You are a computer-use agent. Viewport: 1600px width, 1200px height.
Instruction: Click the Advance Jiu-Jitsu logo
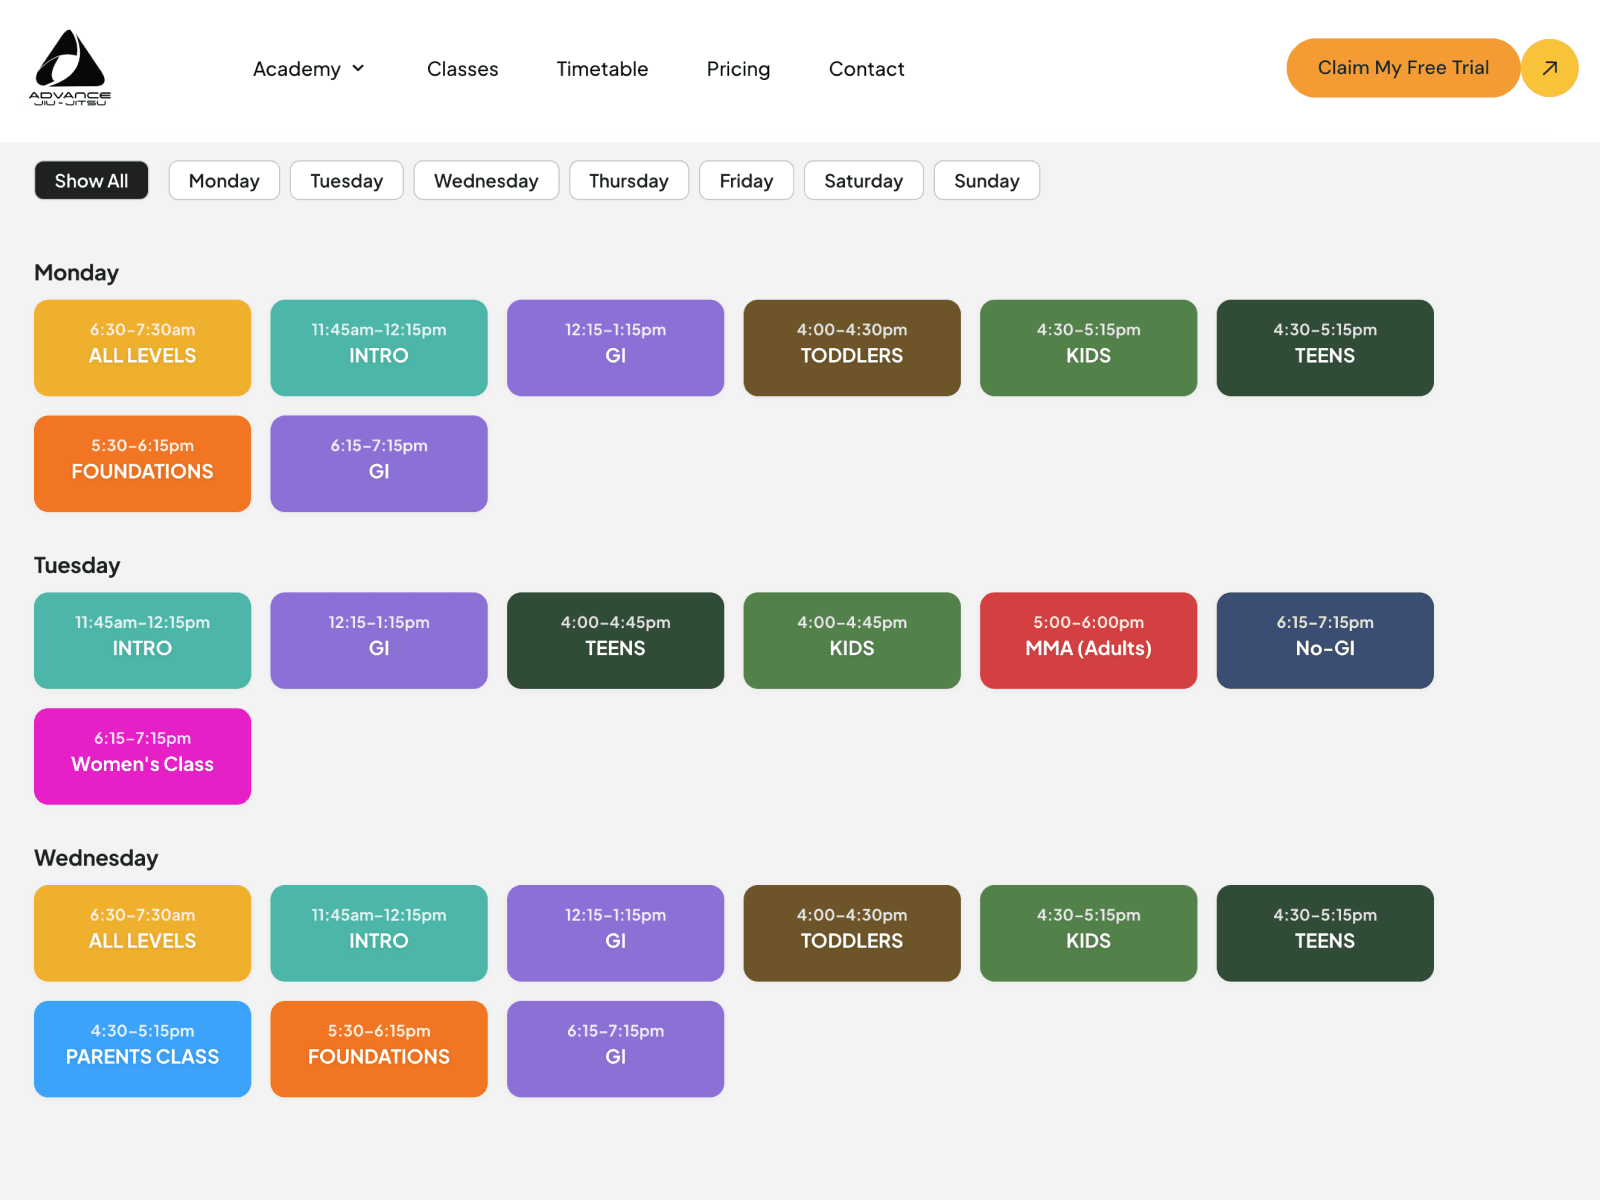pos(70,68)
